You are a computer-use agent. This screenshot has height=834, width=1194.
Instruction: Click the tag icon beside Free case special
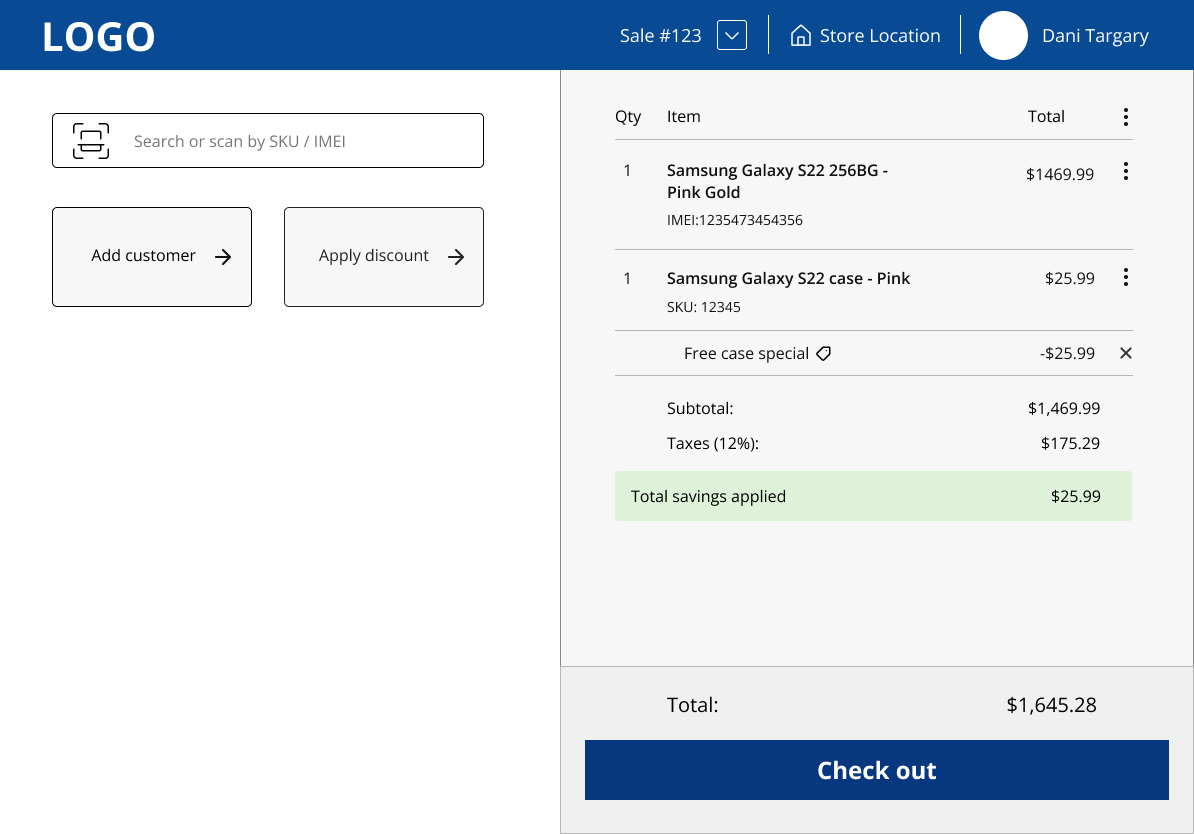(823, 353)
